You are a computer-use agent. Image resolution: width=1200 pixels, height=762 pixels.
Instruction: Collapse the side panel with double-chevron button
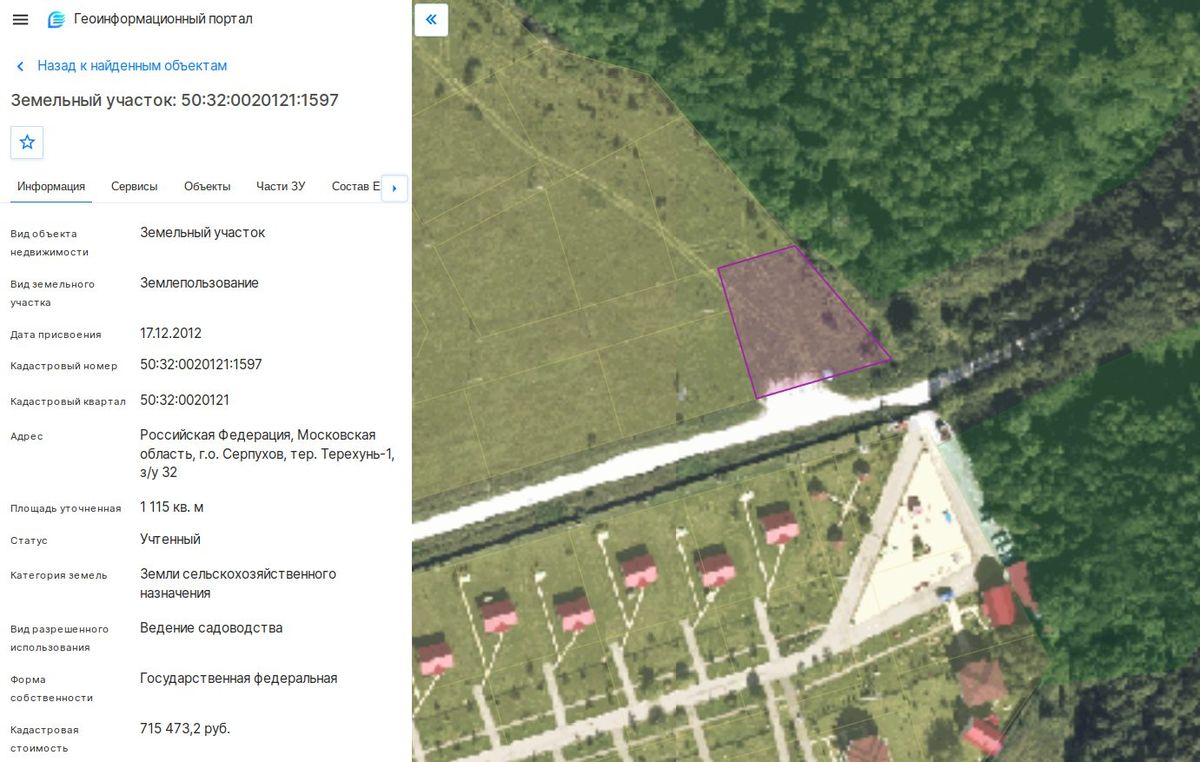431,19
